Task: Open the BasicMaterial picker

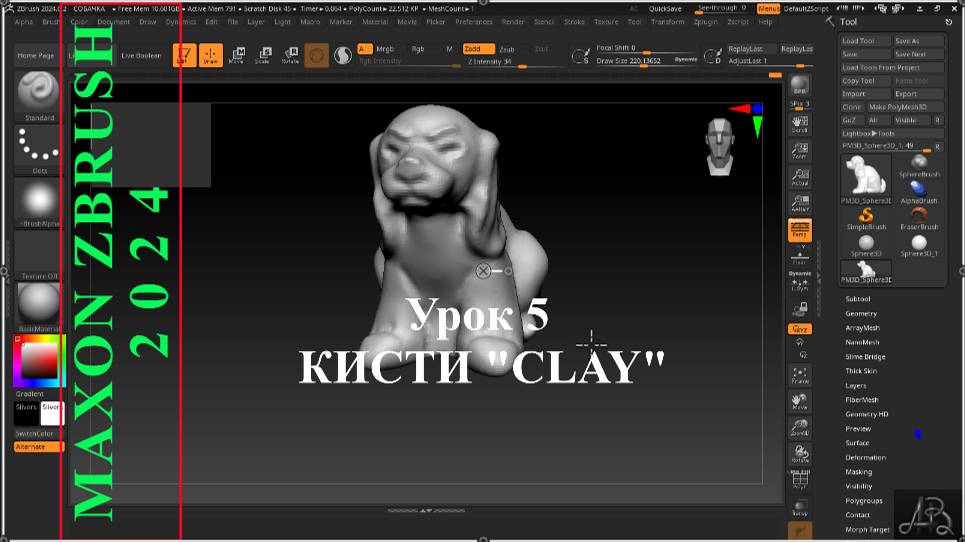Action: (39, 308)
